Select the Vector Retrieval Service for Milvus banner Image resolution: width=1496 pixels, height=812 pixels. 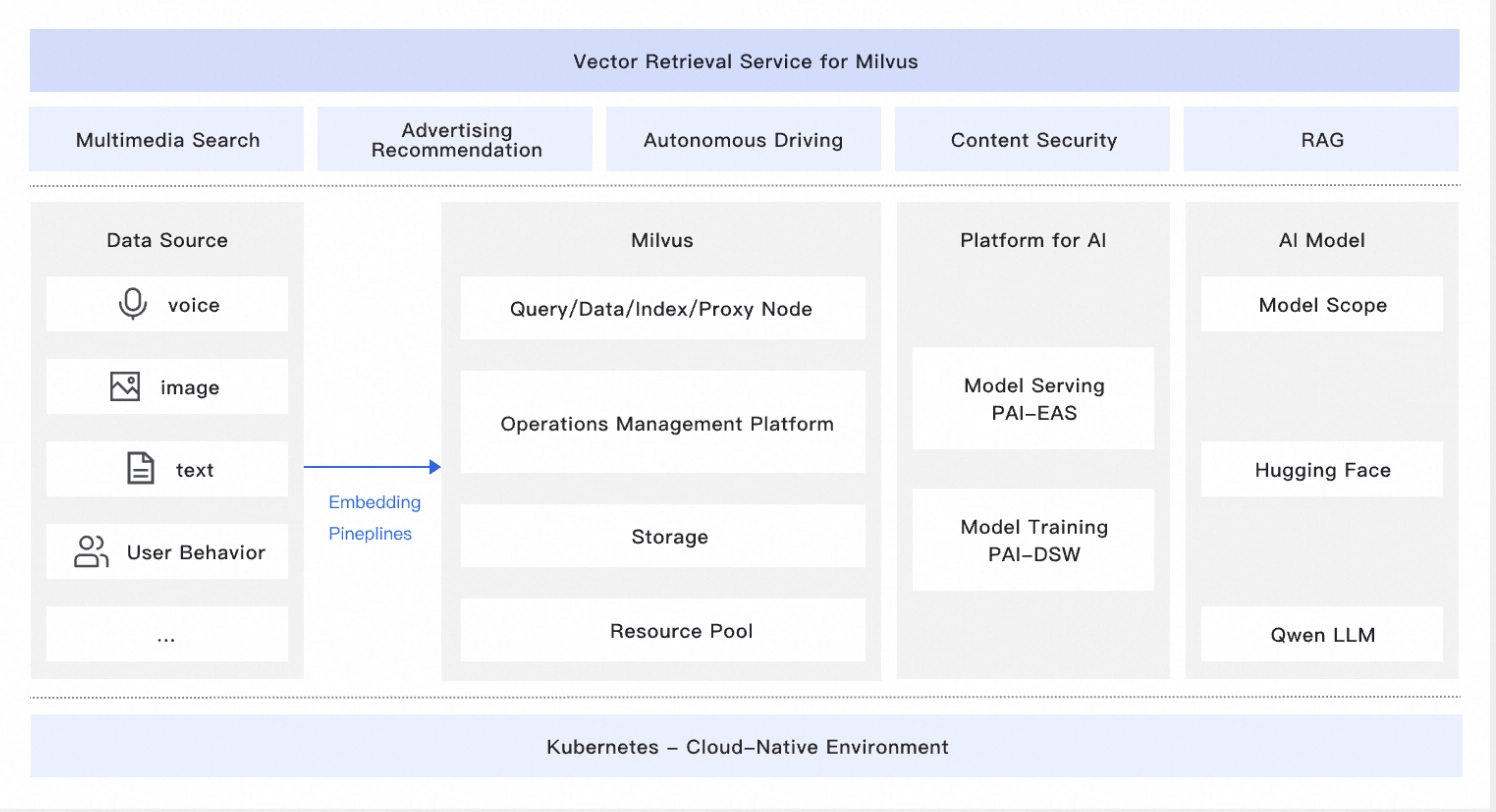(x=745, y=61)
